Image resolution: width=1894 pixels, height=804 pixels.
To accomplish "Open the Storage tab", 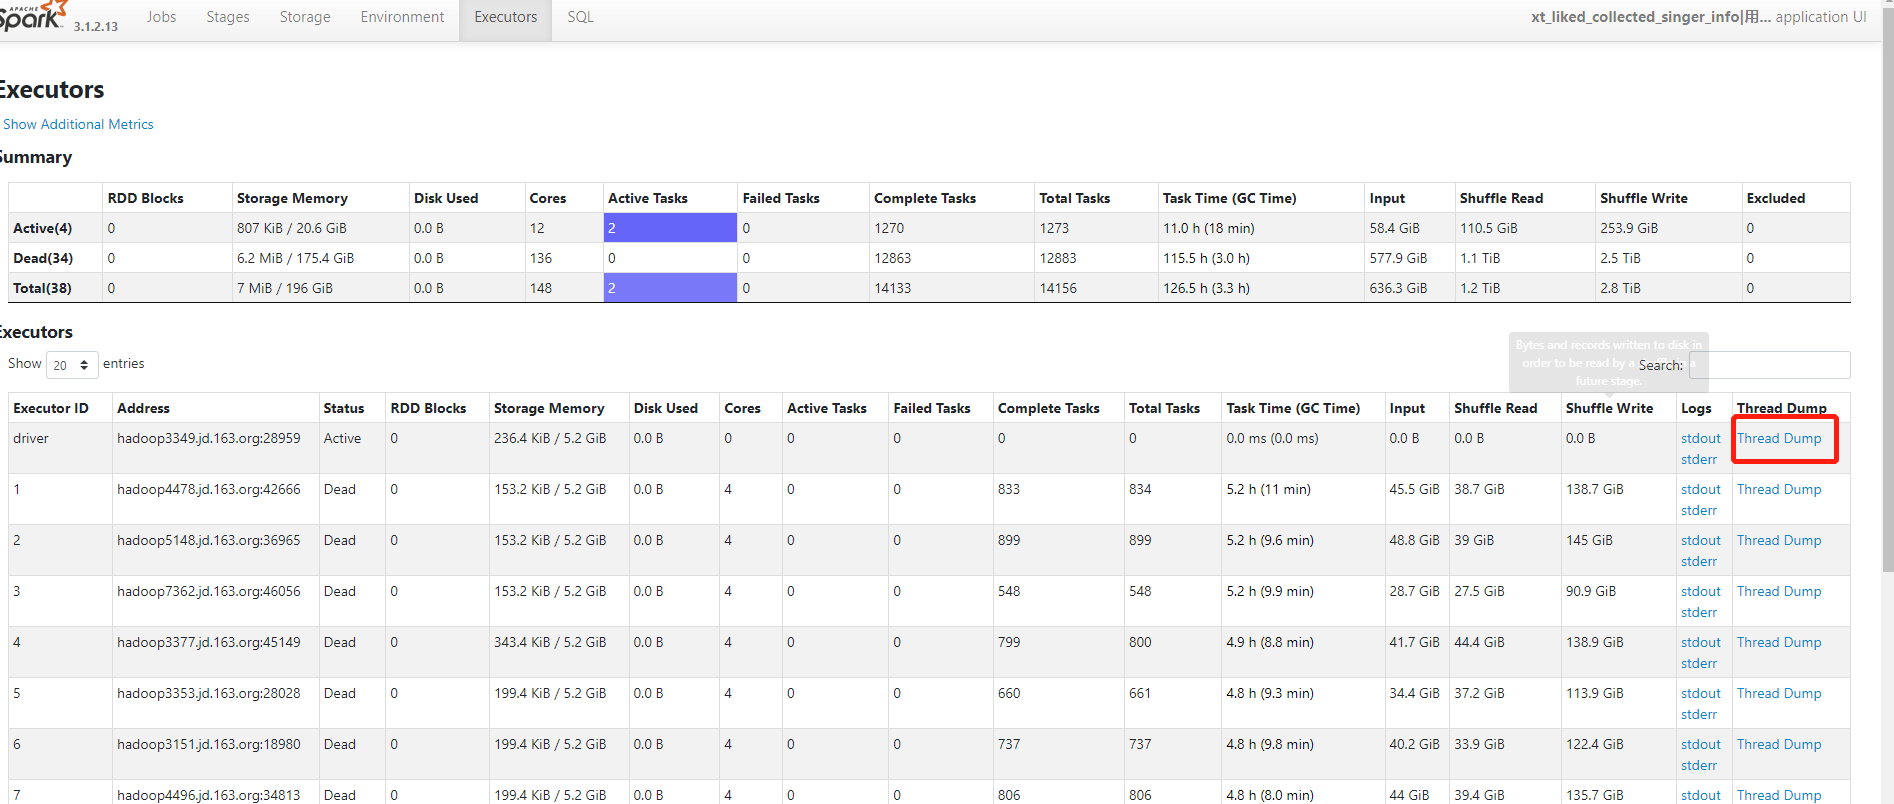I will [305, 17].
